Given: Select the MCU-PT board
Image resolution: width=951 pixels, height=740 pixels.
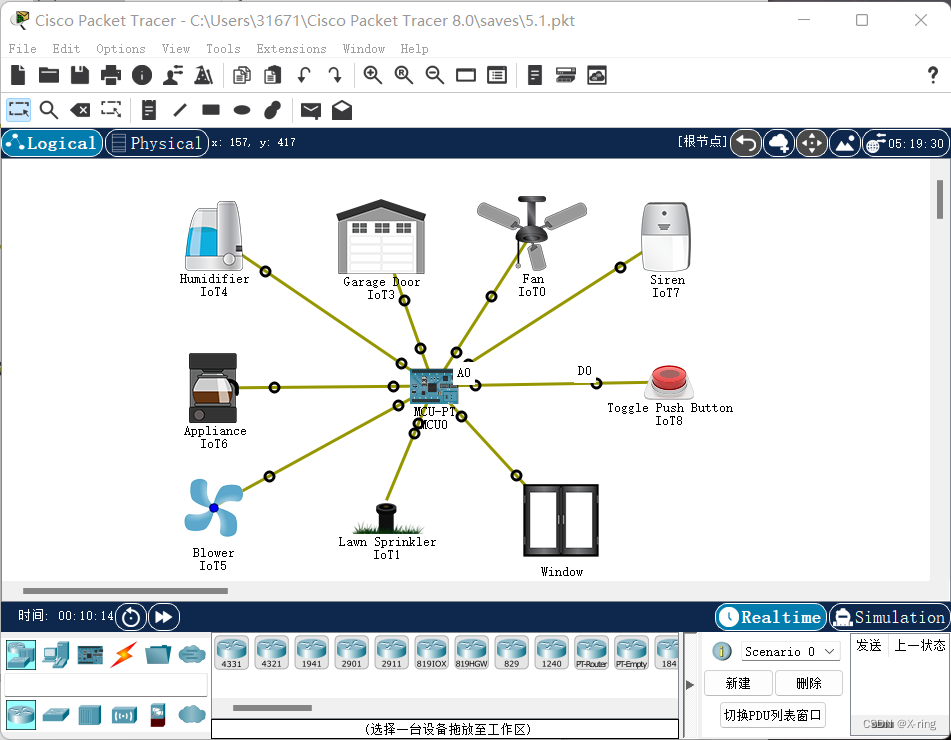Looking at the screenshot, I should (433, 386).
